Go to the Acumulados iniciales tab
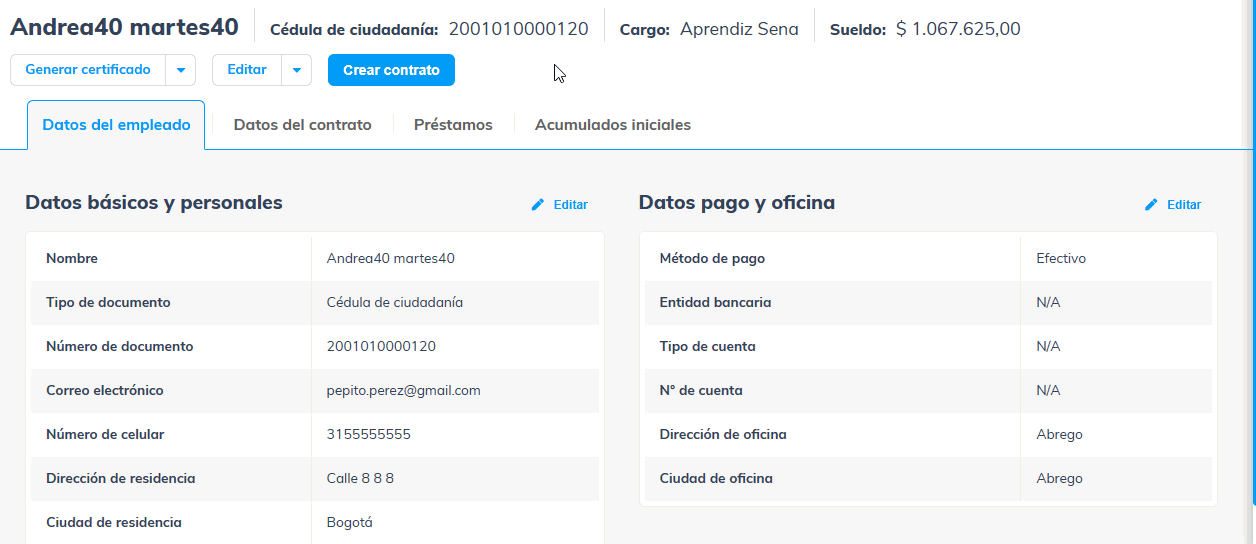Screen dimensions: 1256x544 click(612, 125)
